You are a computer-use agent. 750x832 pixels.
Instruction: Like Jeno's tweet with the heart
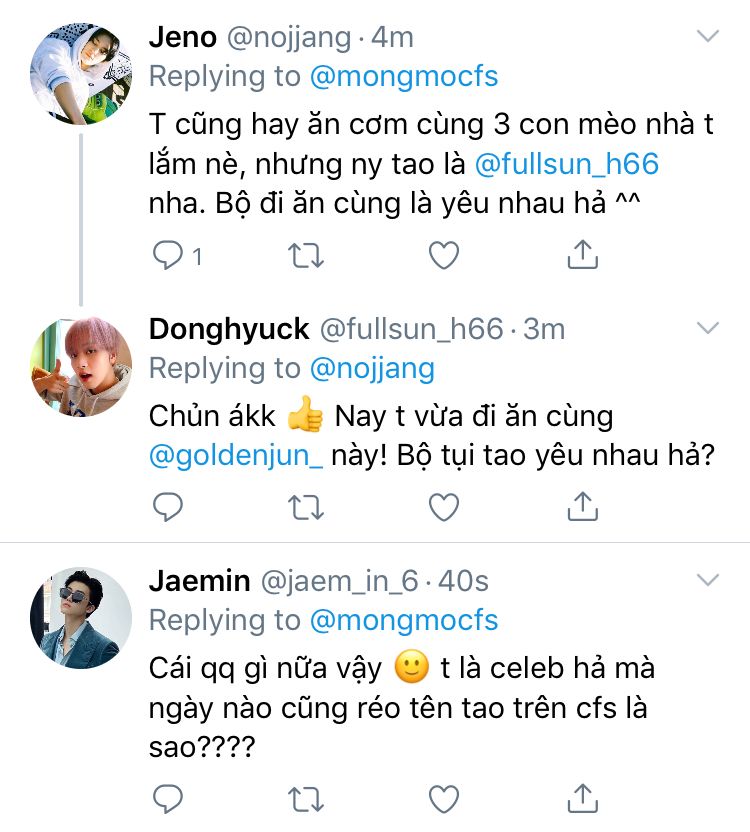(443, 257)
